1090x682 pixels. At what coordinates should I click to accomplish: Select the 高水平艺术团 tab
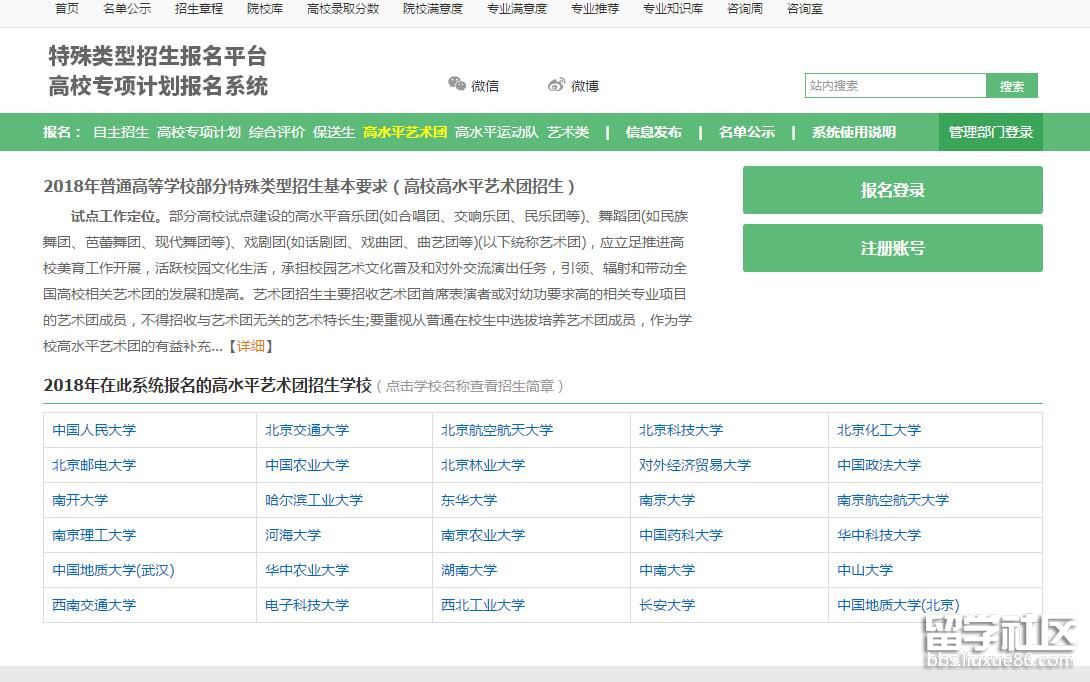404,132
